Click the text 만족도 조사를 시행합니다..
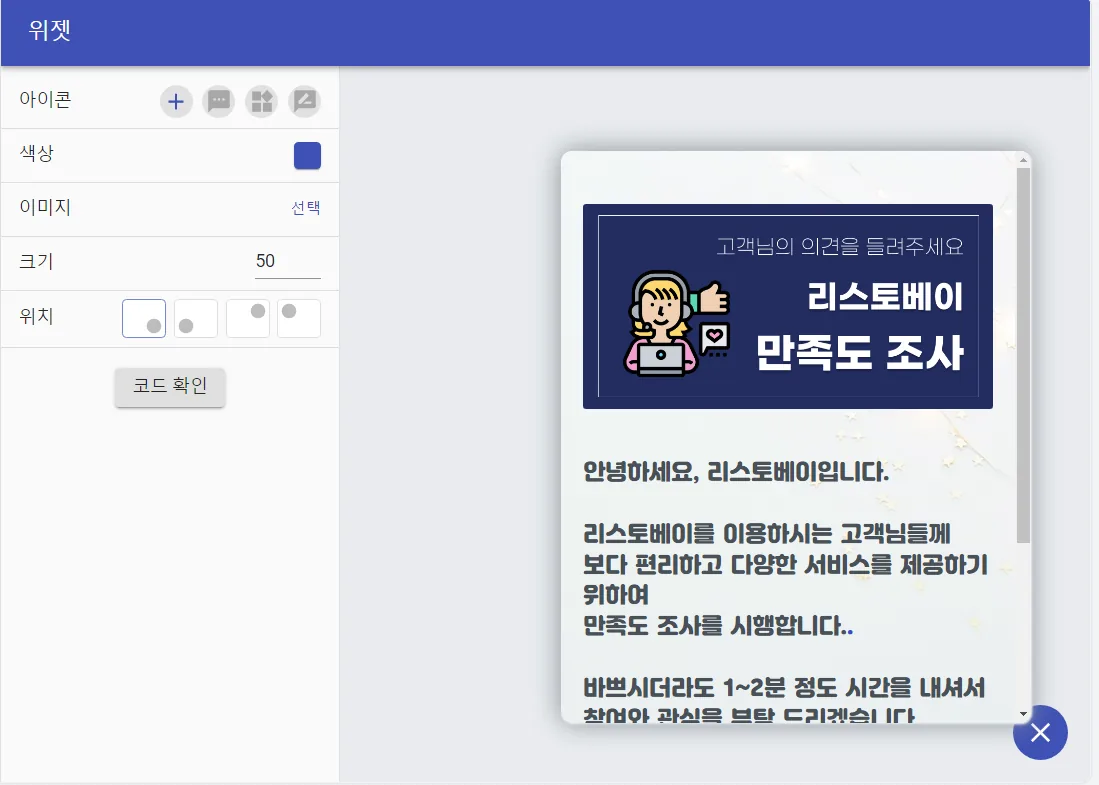 tap(718, 625)
